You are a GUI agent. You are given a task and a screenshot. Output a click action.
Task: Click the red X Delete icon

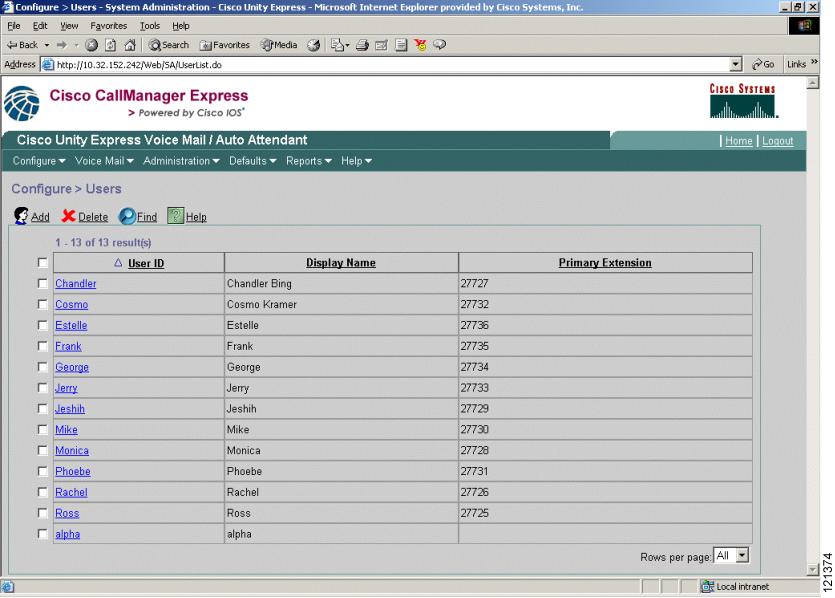coord(68,216)
